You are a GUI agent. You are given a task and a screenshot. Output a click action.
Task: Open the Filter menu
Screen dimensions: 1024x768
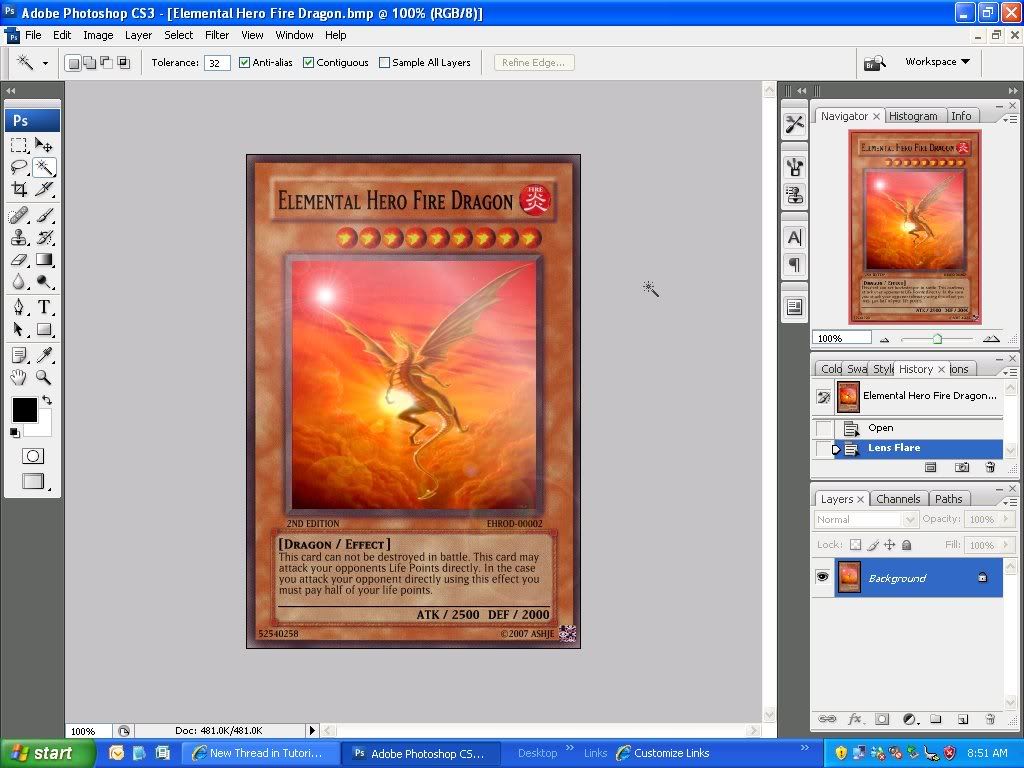[x=217, y=35]
